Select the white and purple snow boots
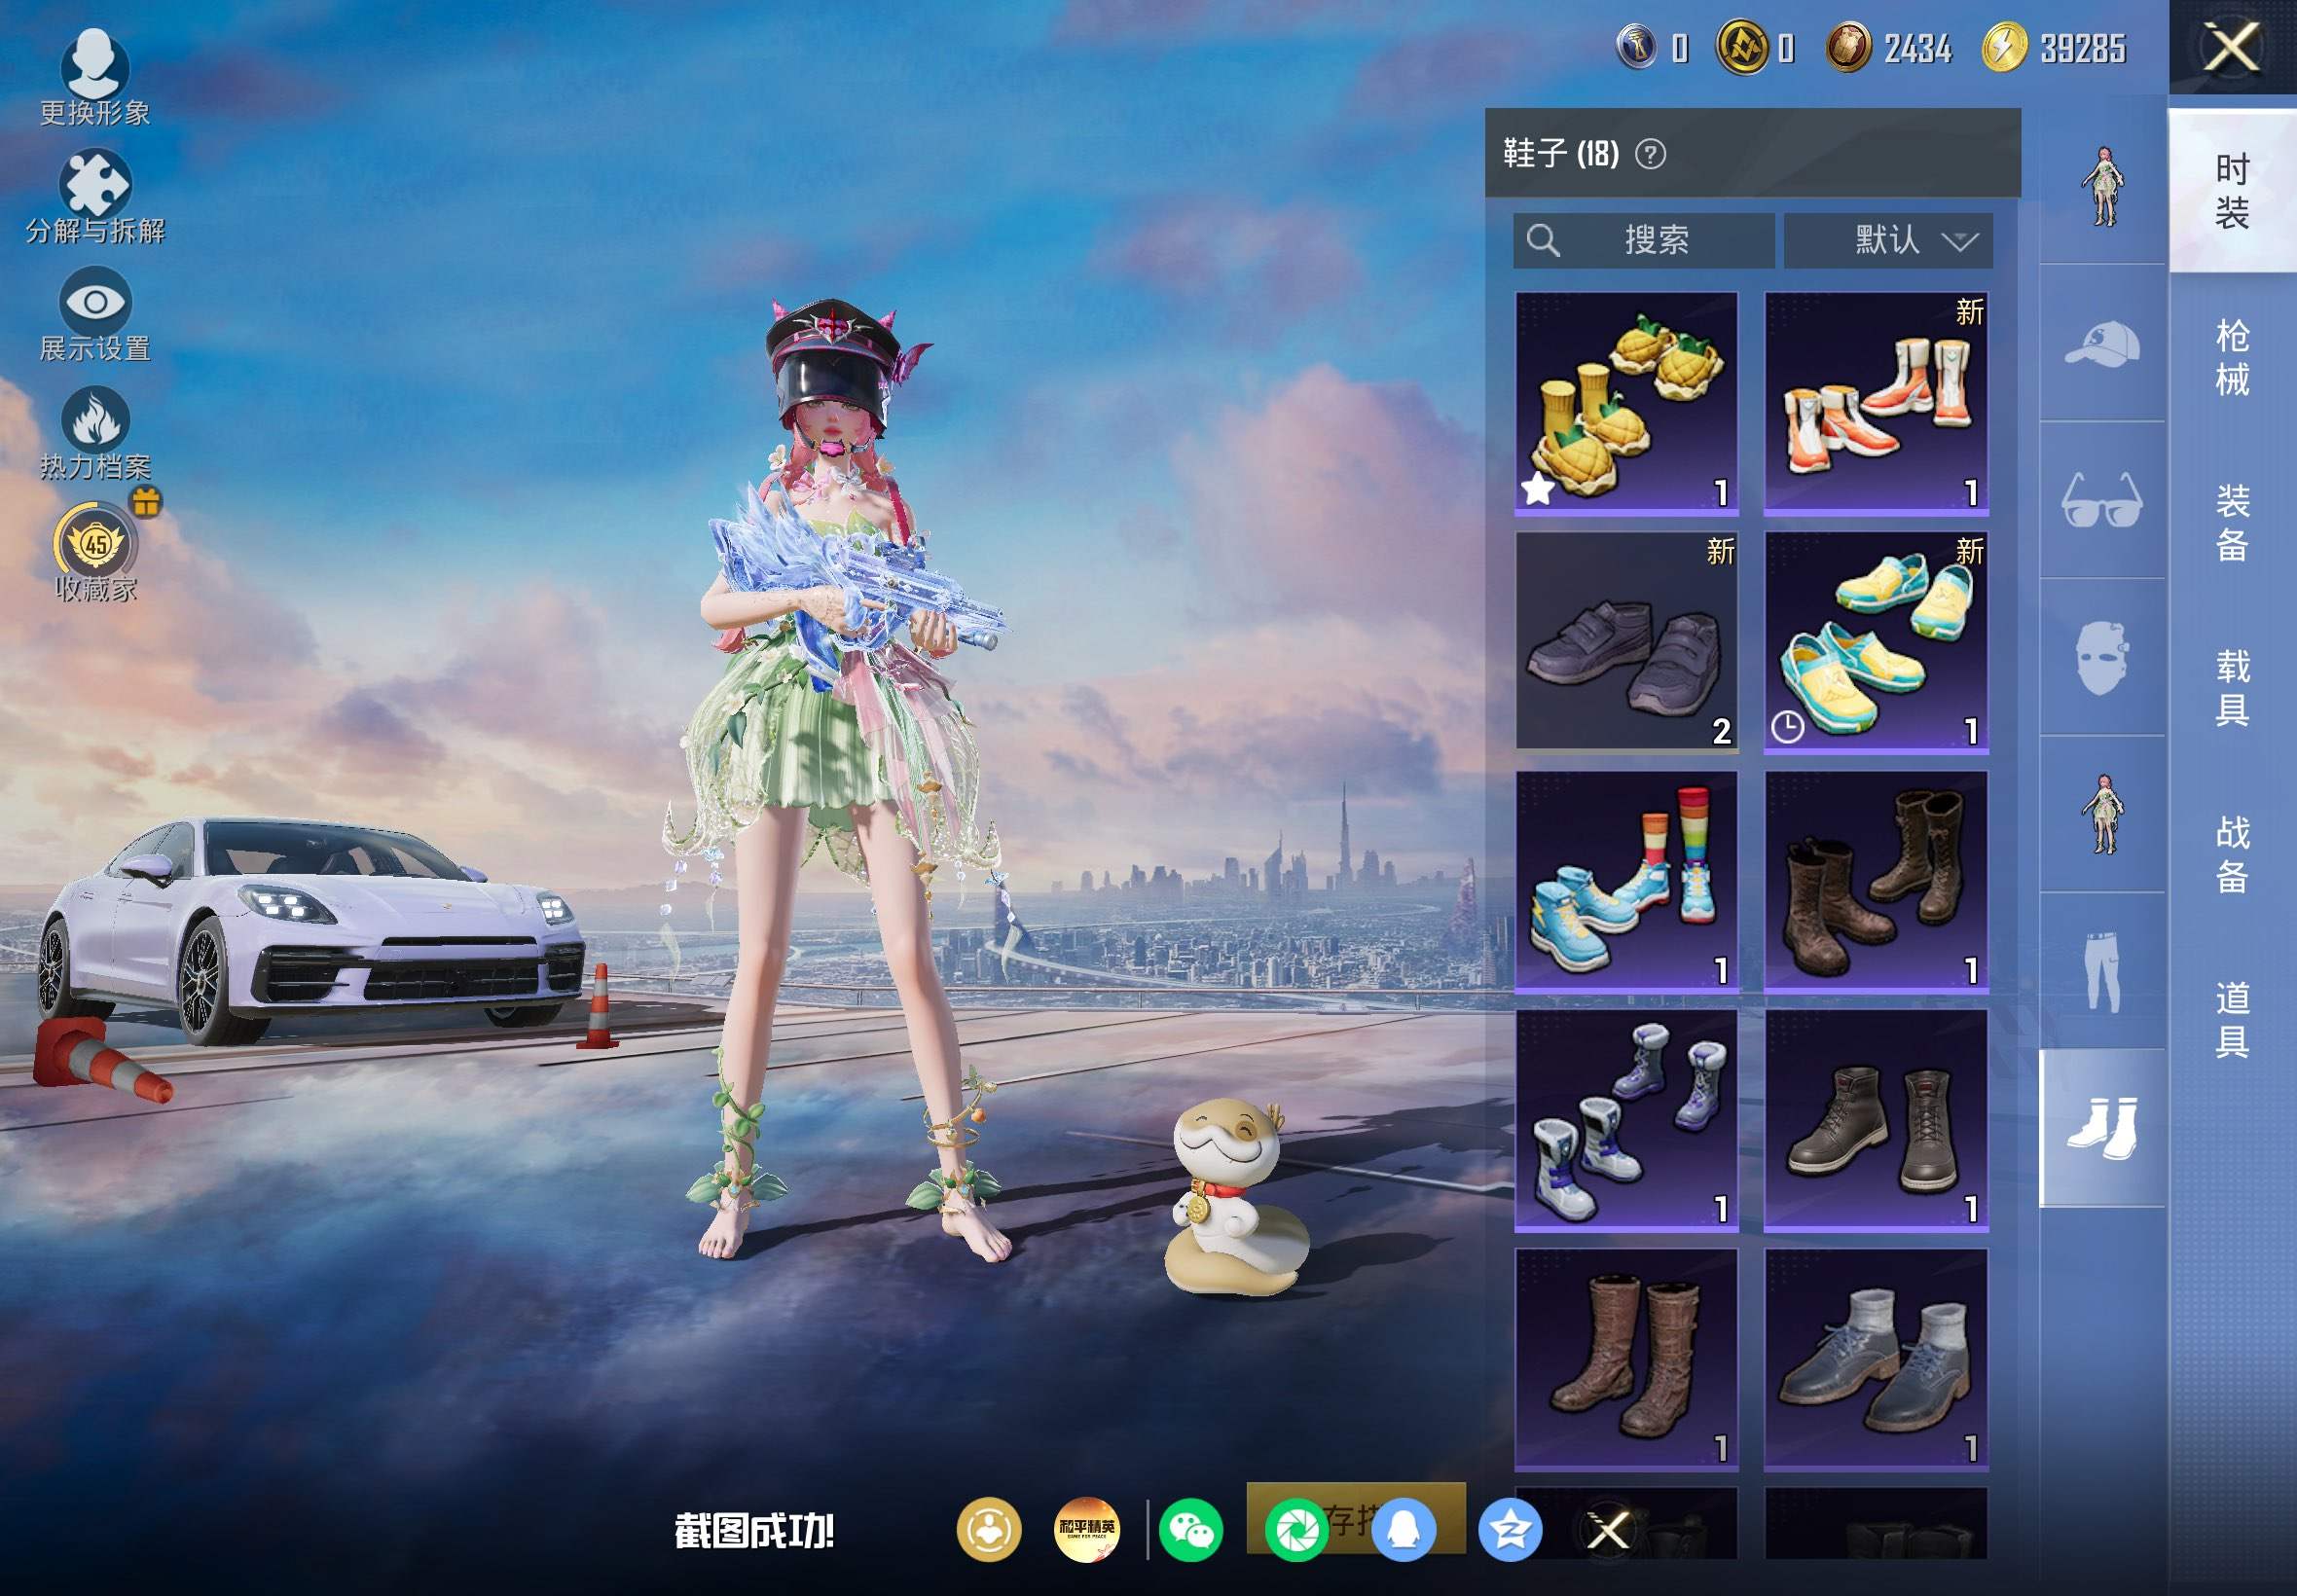Image resolution: width=2297 pixels, height=1596 pixels. coord(1626,1120)
